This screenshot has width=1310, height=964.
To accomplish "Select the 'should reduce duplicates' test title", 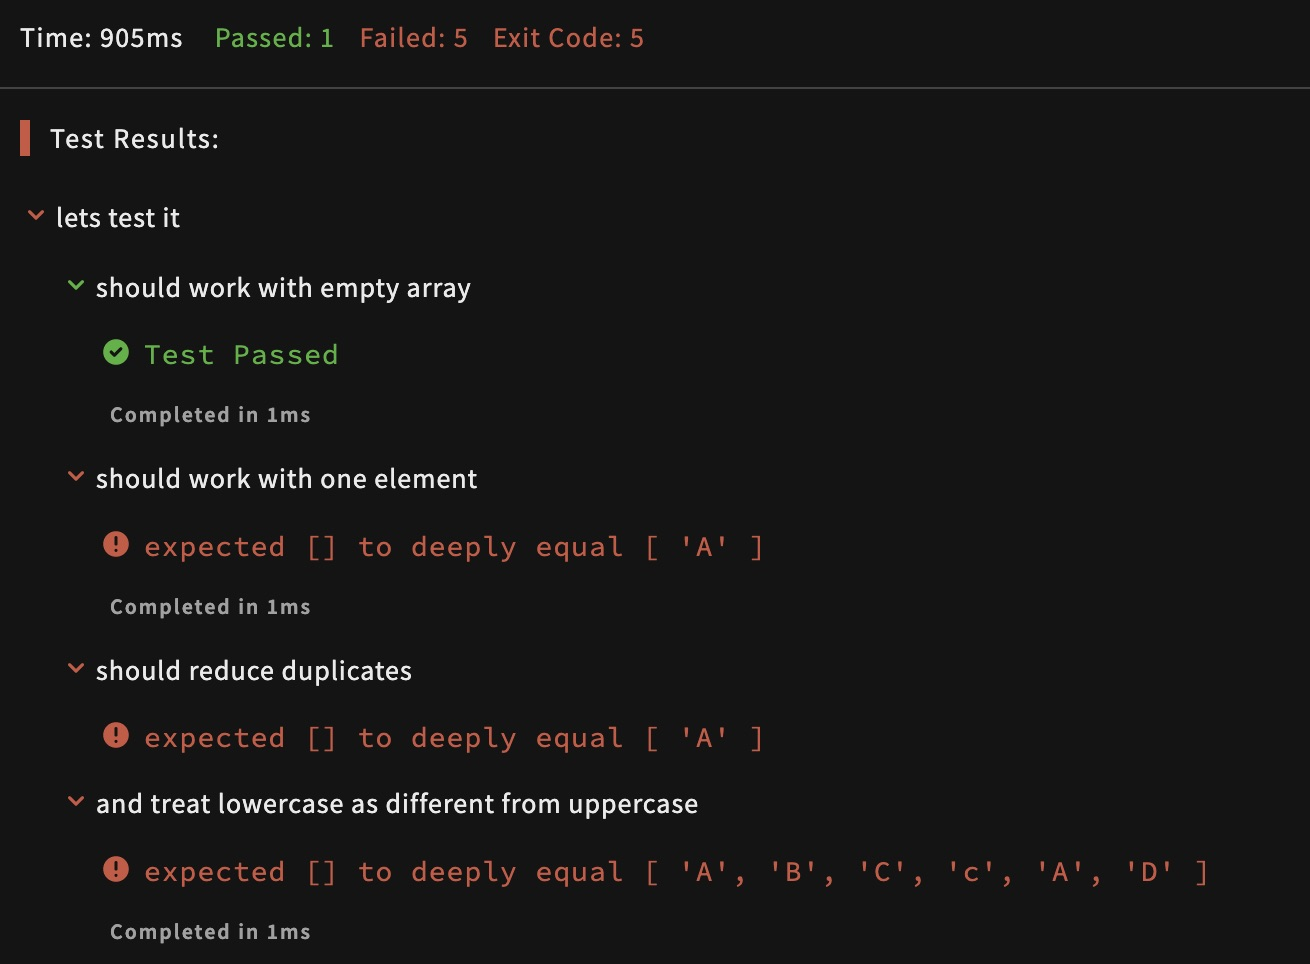I will [253, 671].
